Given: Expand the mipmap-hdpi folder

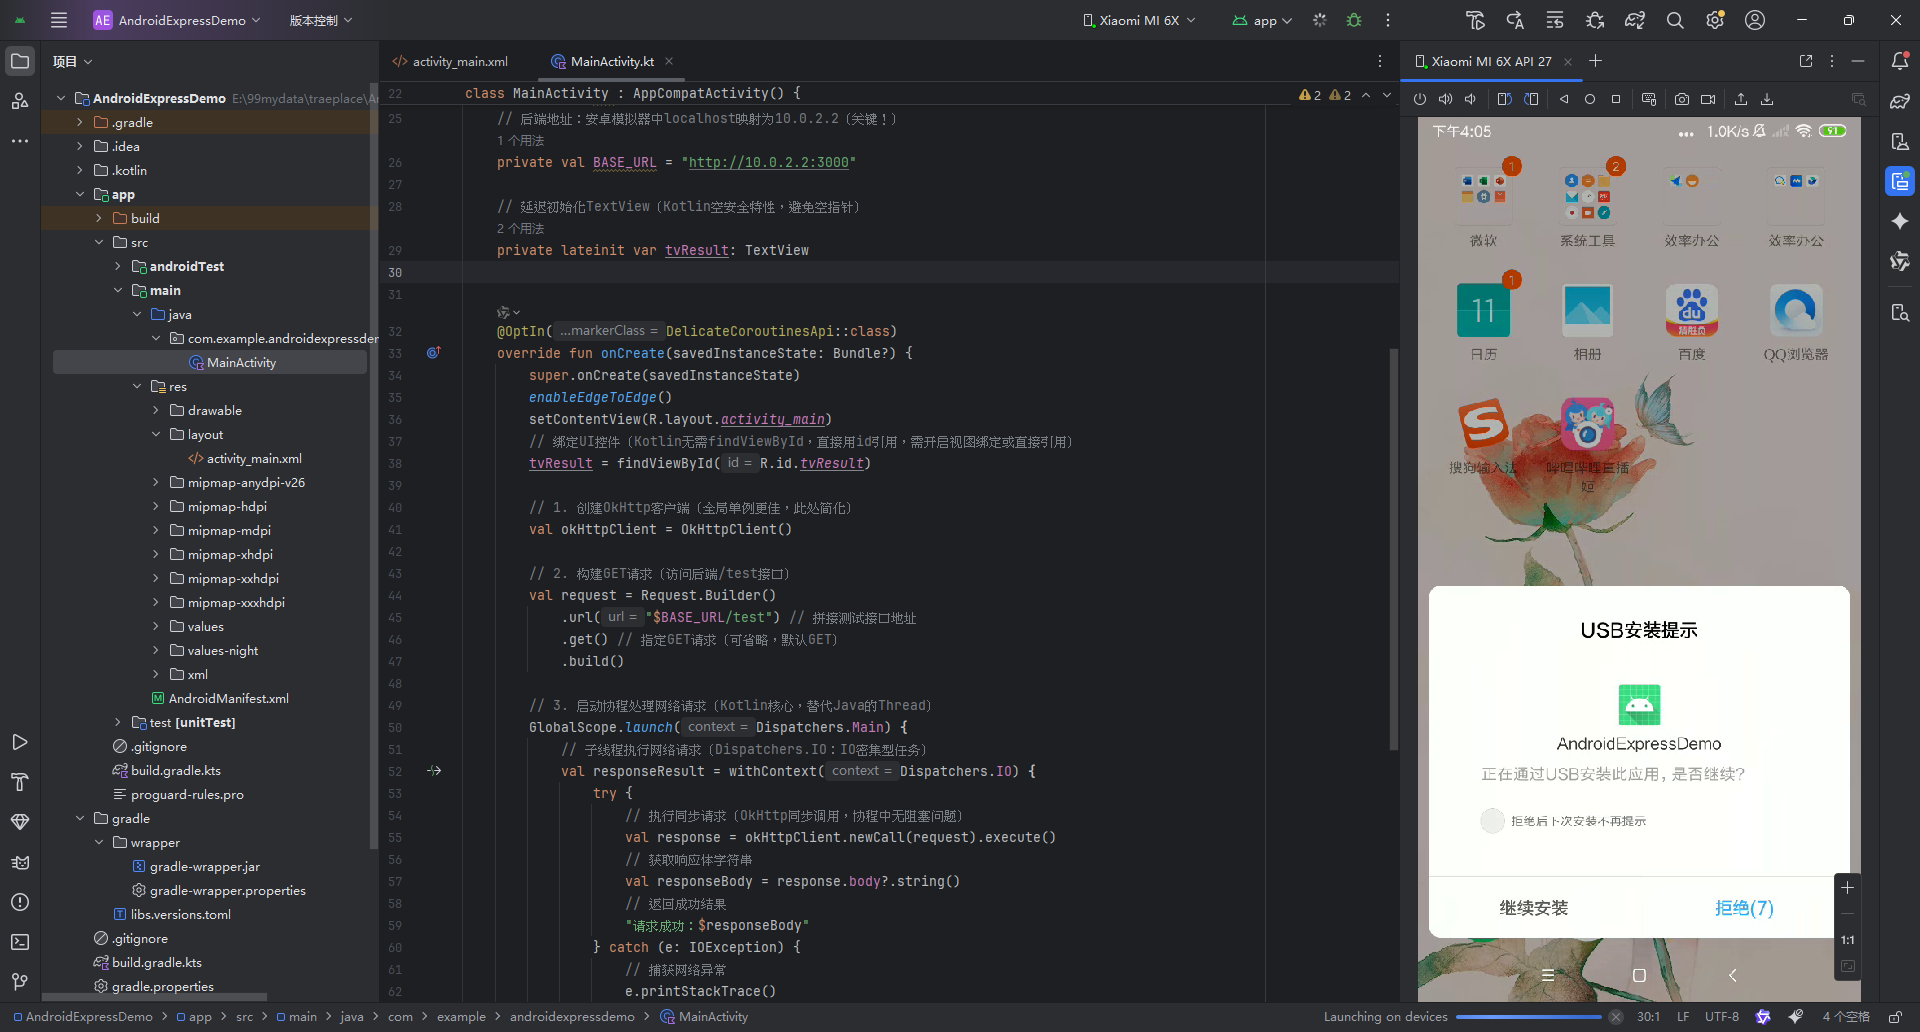Looking at the screenshot, I should 156,506.
